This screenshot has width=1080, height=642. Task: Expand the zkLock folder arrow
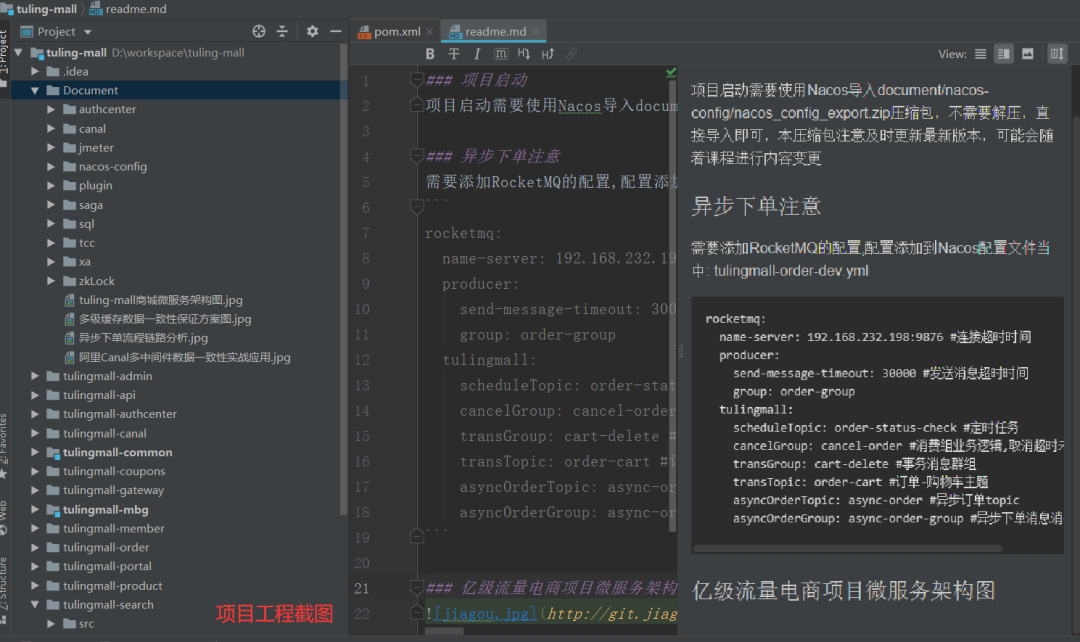(51, 280)
